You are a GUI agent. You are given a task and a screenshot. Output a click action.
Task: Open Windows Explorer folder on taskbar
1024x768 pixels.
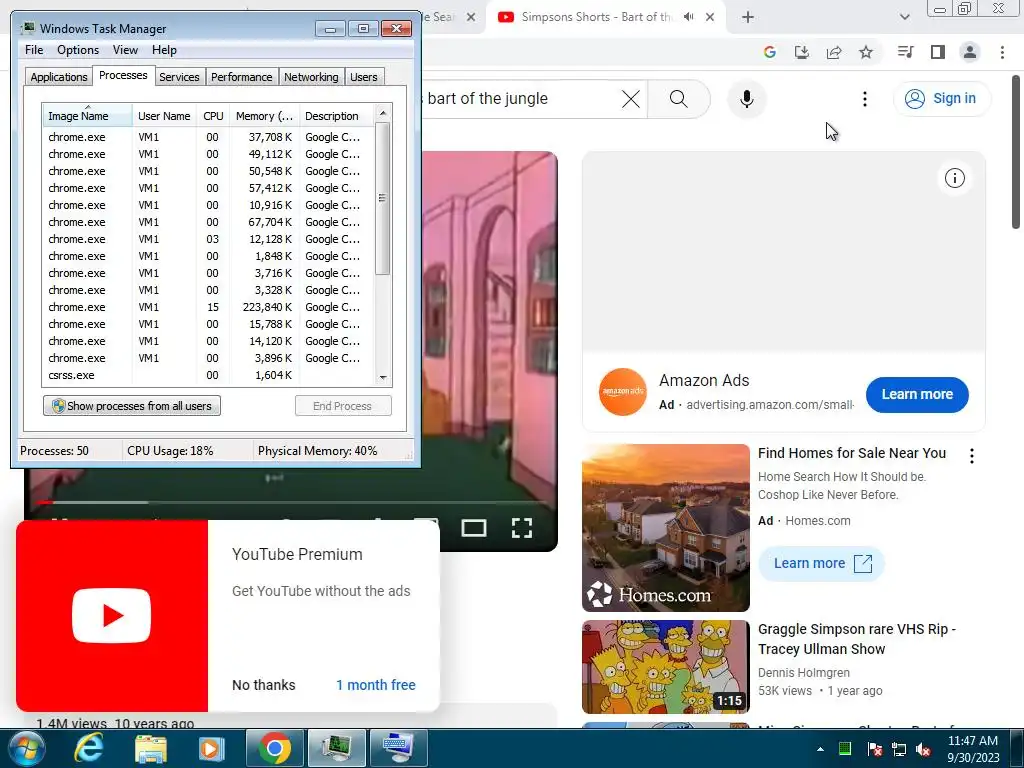click(x=150, y=748)
